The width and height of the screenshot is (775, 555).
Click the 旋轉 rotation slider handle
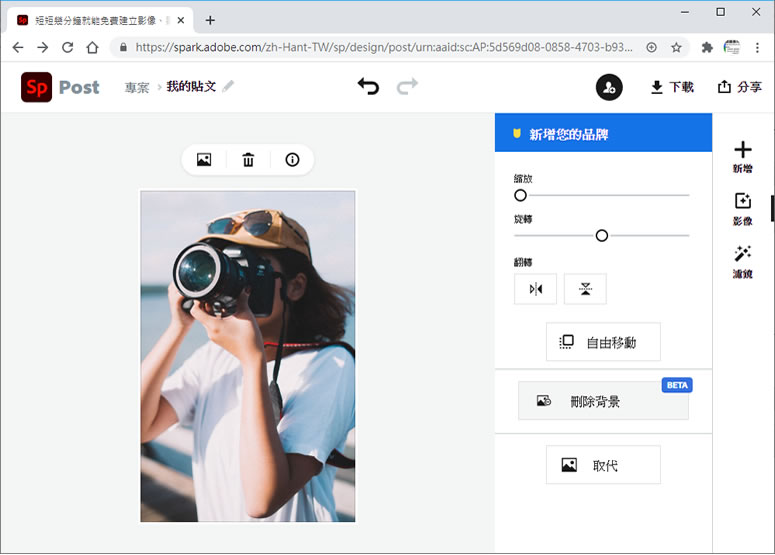[602, 236]
